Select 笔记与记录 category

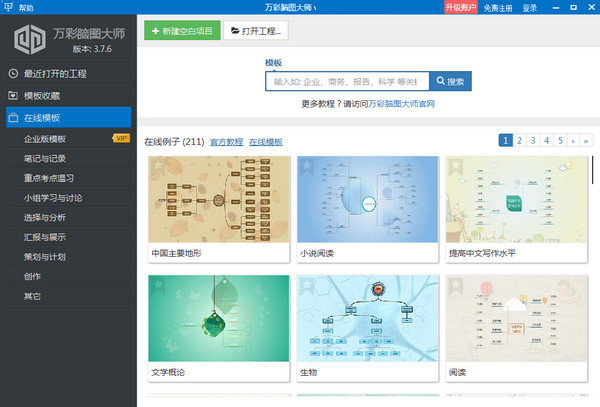[x=45, y=158]
